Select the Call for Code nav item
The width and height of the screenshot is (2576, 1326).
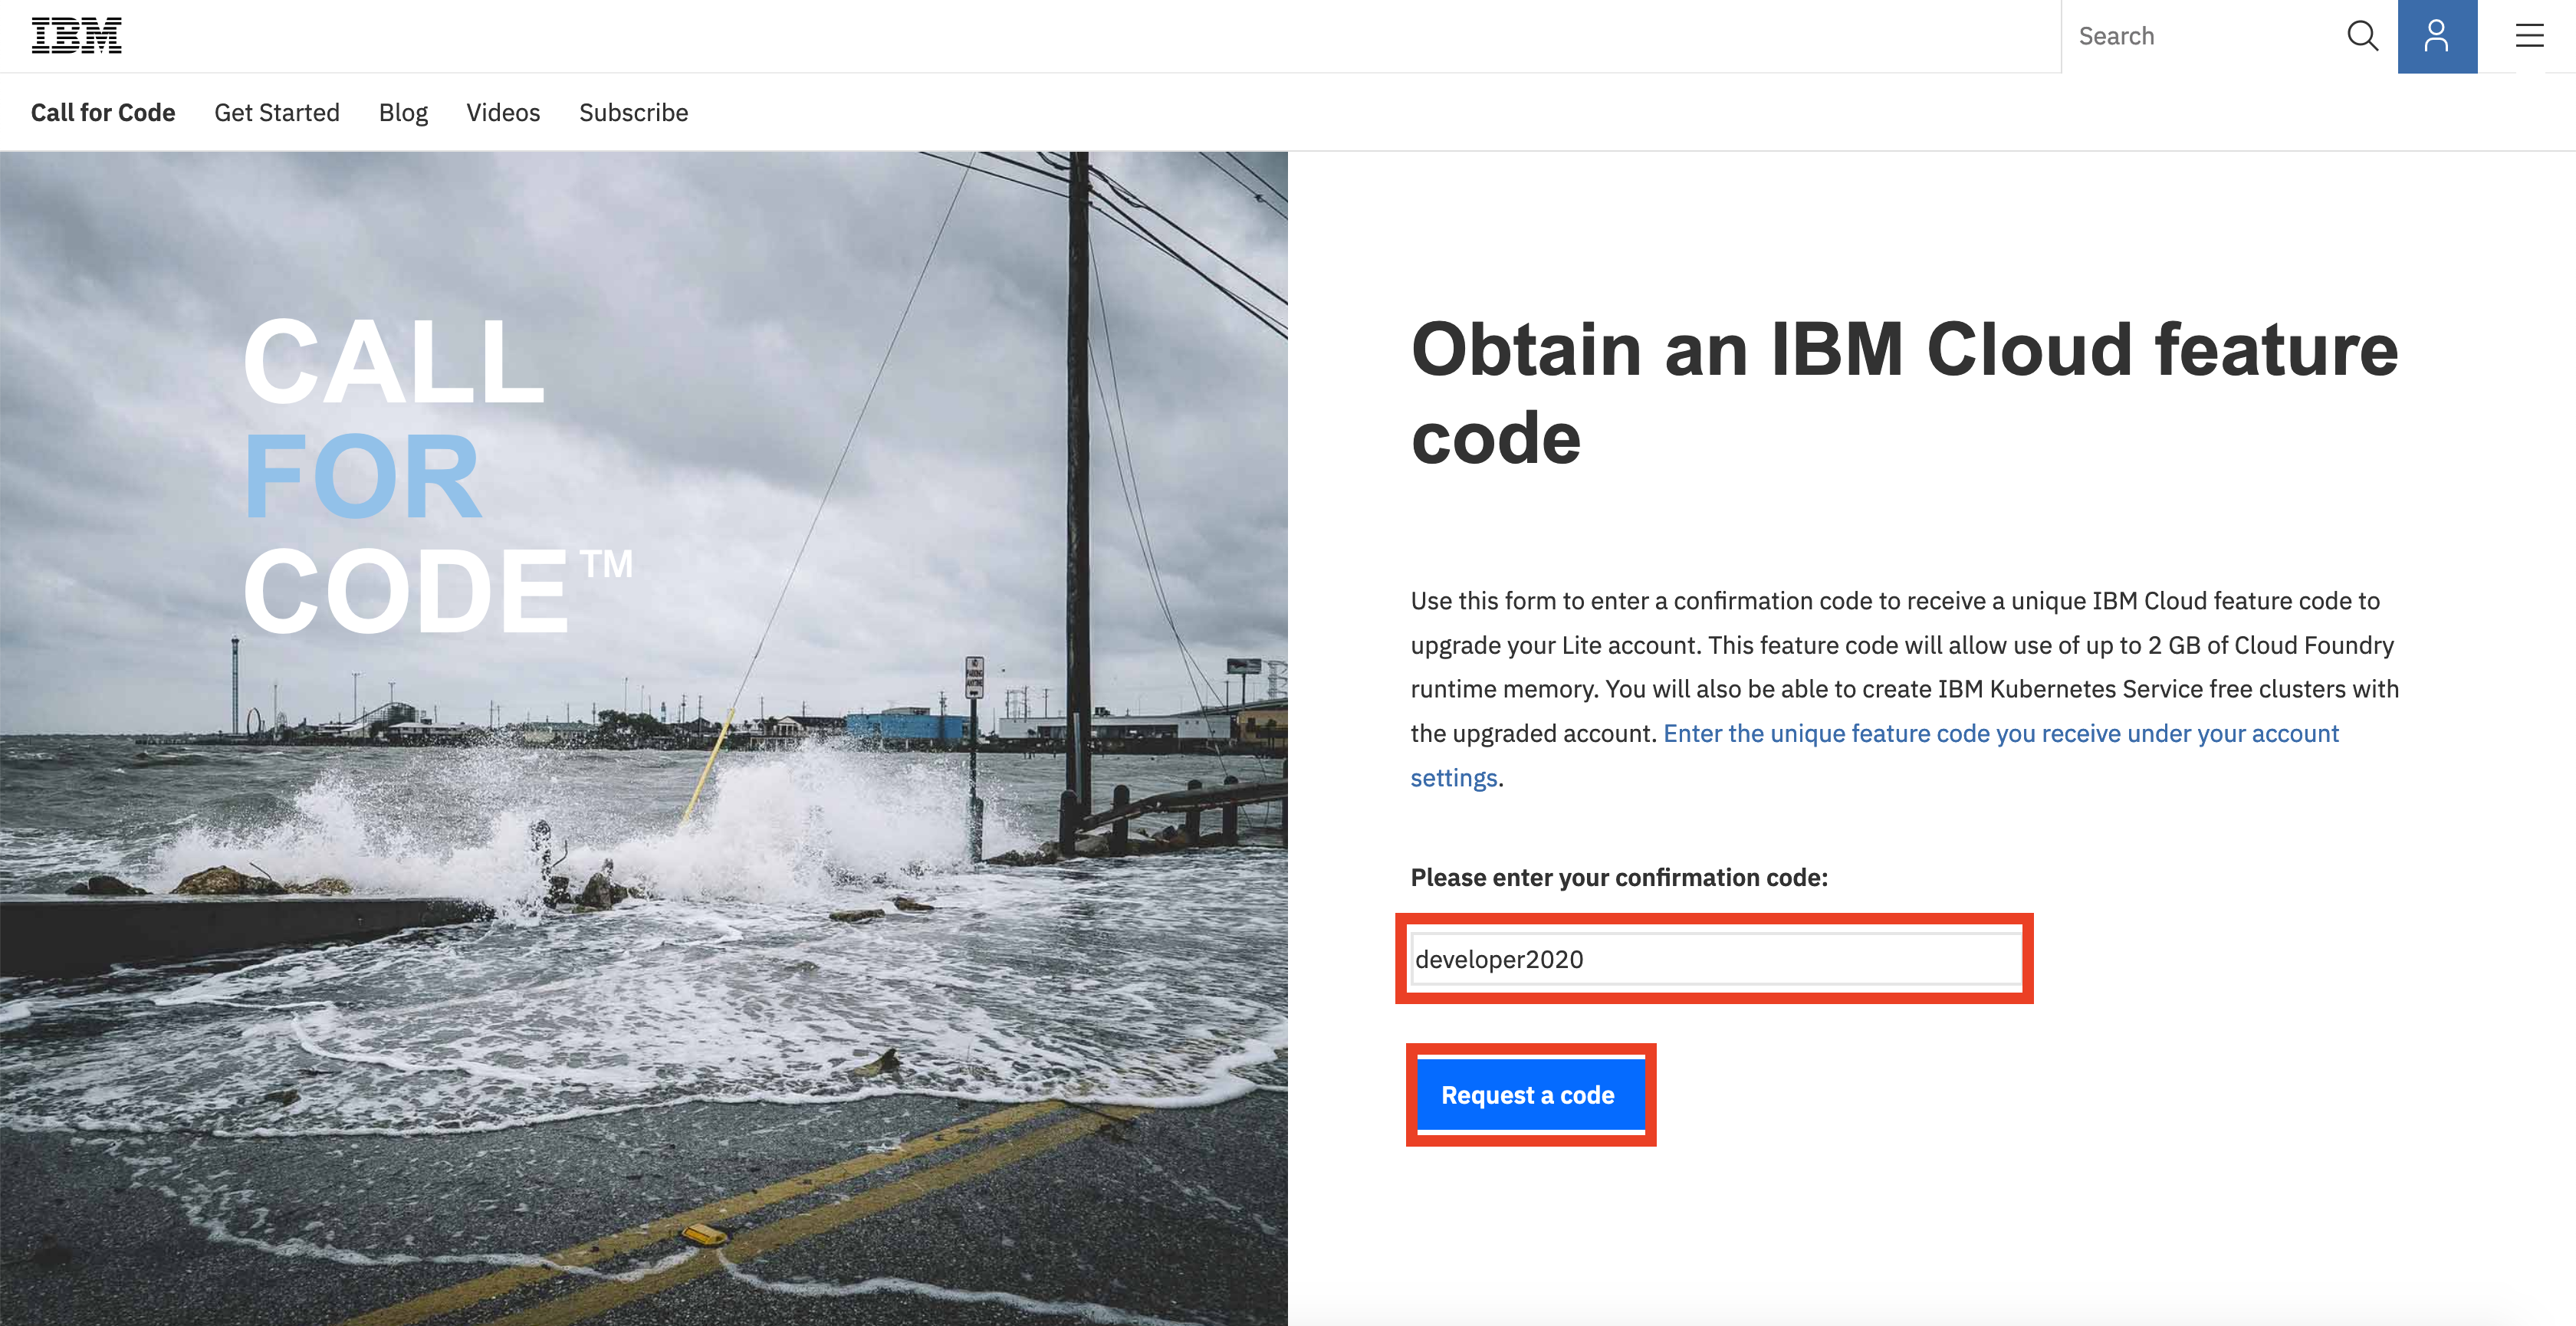click(103, 112)
